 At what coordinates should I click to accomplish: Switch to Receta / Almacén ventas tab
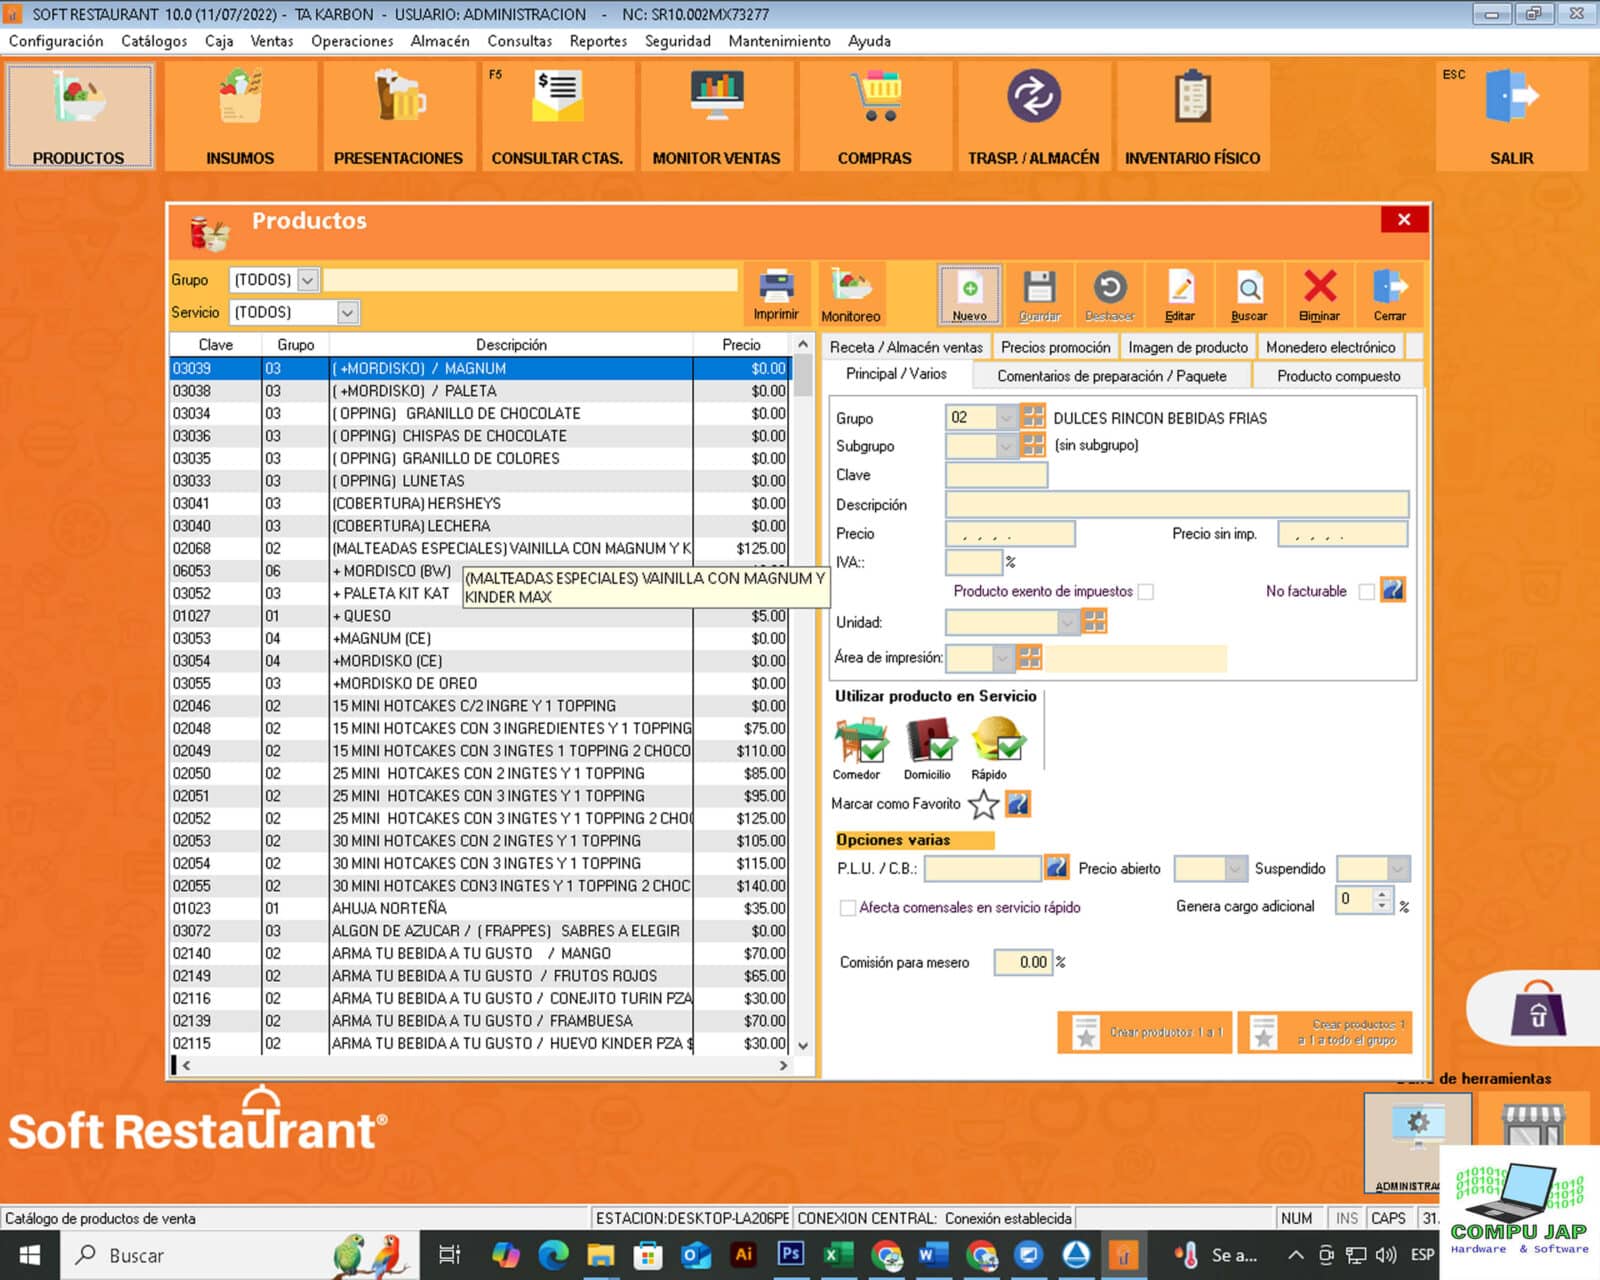[906, 347]
